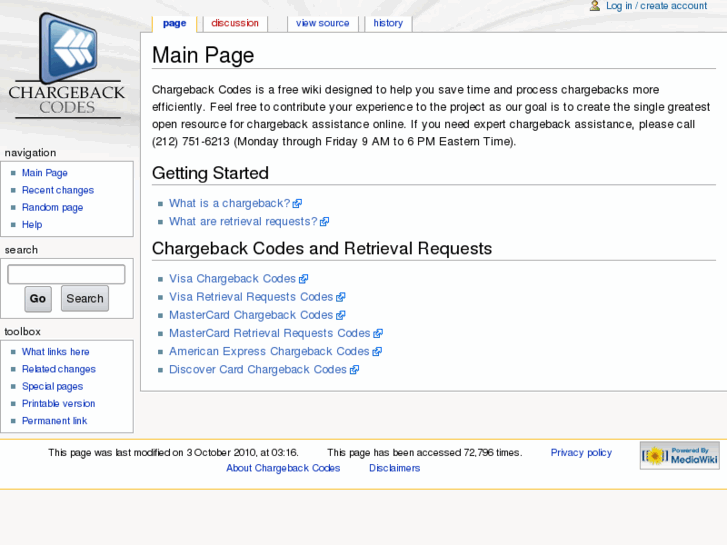Open the What is a chargeback link
Viewport: 727px width, 545px height.
coord(229,203)
